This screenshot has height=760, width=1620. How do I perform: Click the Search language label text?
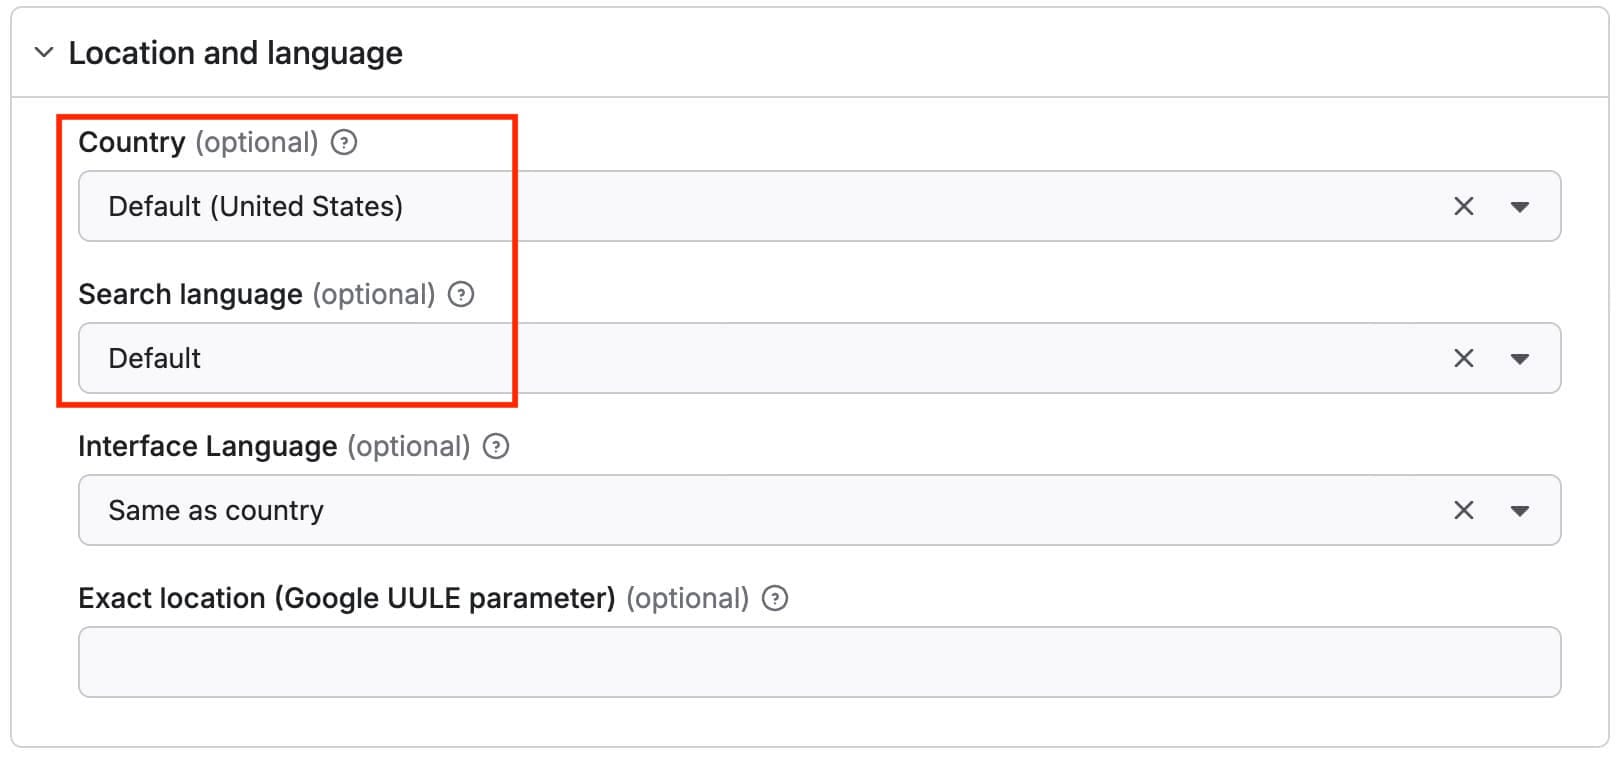pos(190,294)
